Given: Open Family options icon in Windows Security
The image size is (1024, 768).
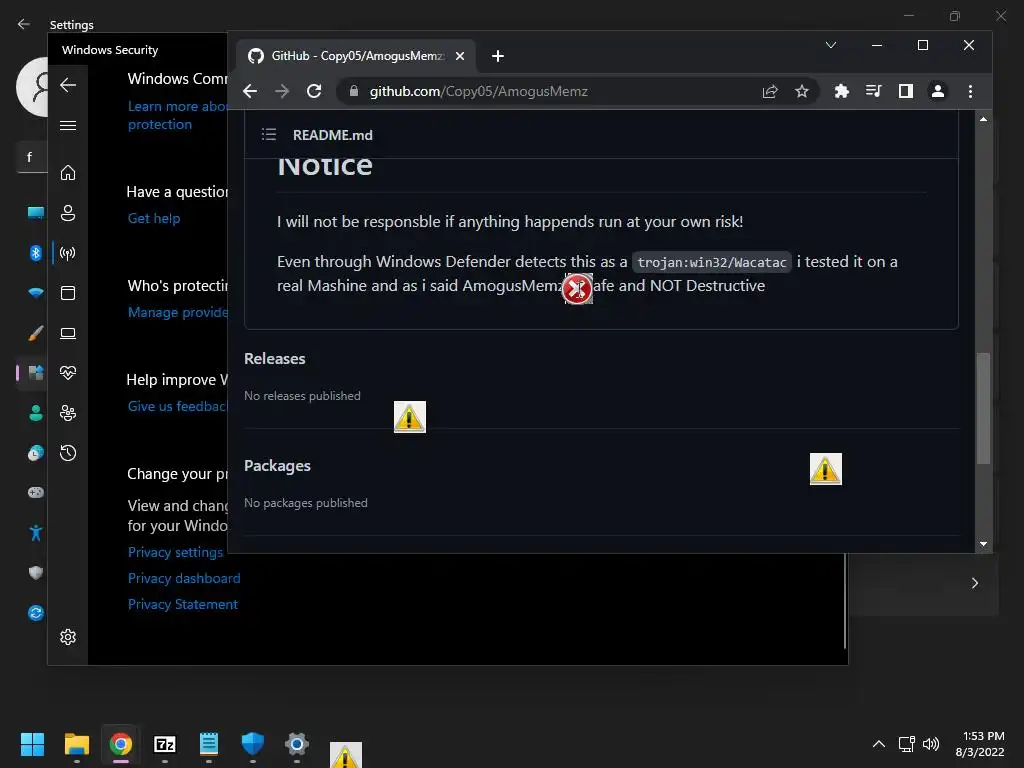Looking at the screenshot, I should pyautogui.click(x=68, y=413).
